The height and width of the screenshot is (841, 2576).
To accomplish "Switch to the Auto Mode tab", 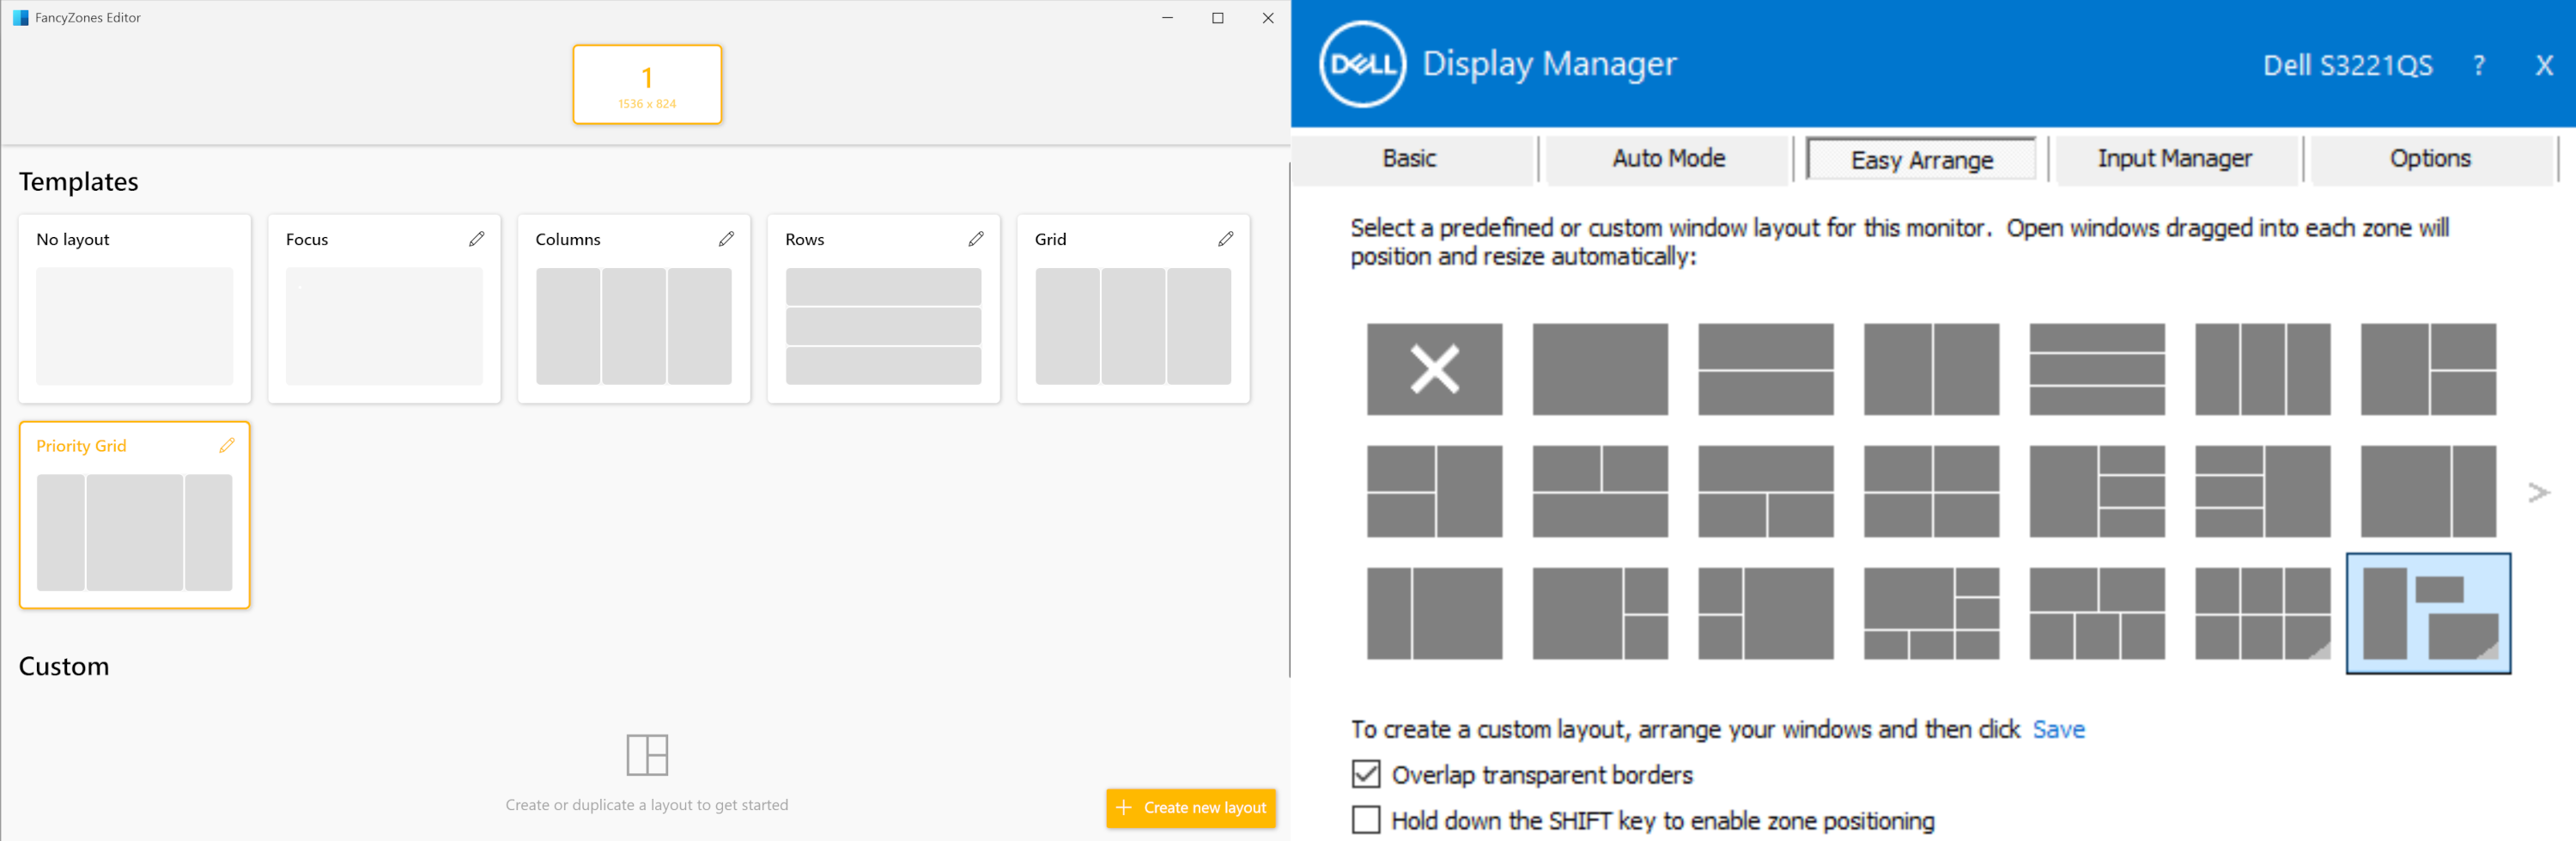I will coord(1667,159).
